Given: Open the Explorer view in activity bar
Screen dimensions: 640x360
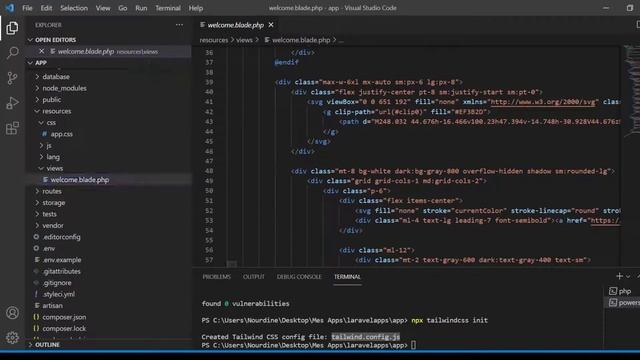Looking at the screenshot, I should (12, 28).
